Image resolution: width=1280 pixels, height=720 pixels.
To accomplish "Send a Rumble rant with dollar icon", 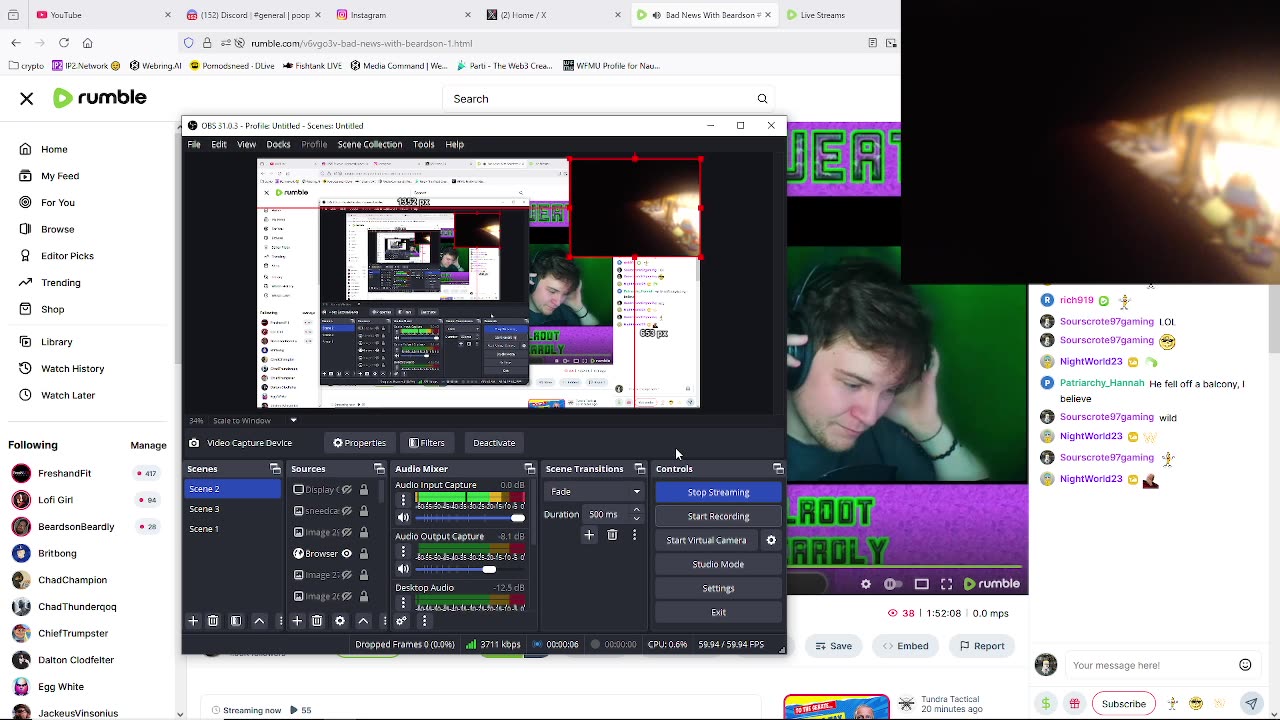I will point(1046,703).
